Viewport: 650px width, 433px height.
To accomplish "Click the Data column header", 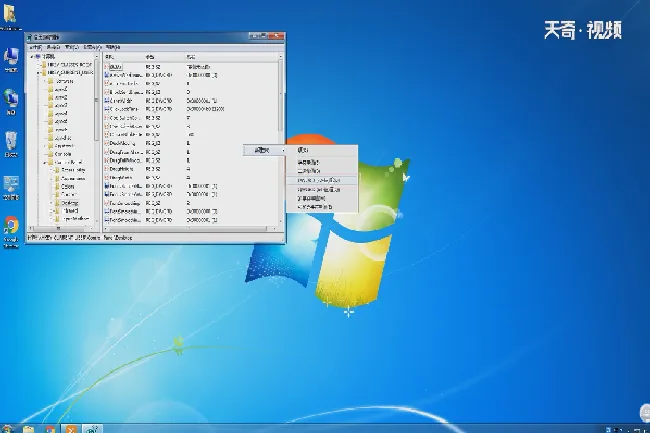I will tap(231, 57).
